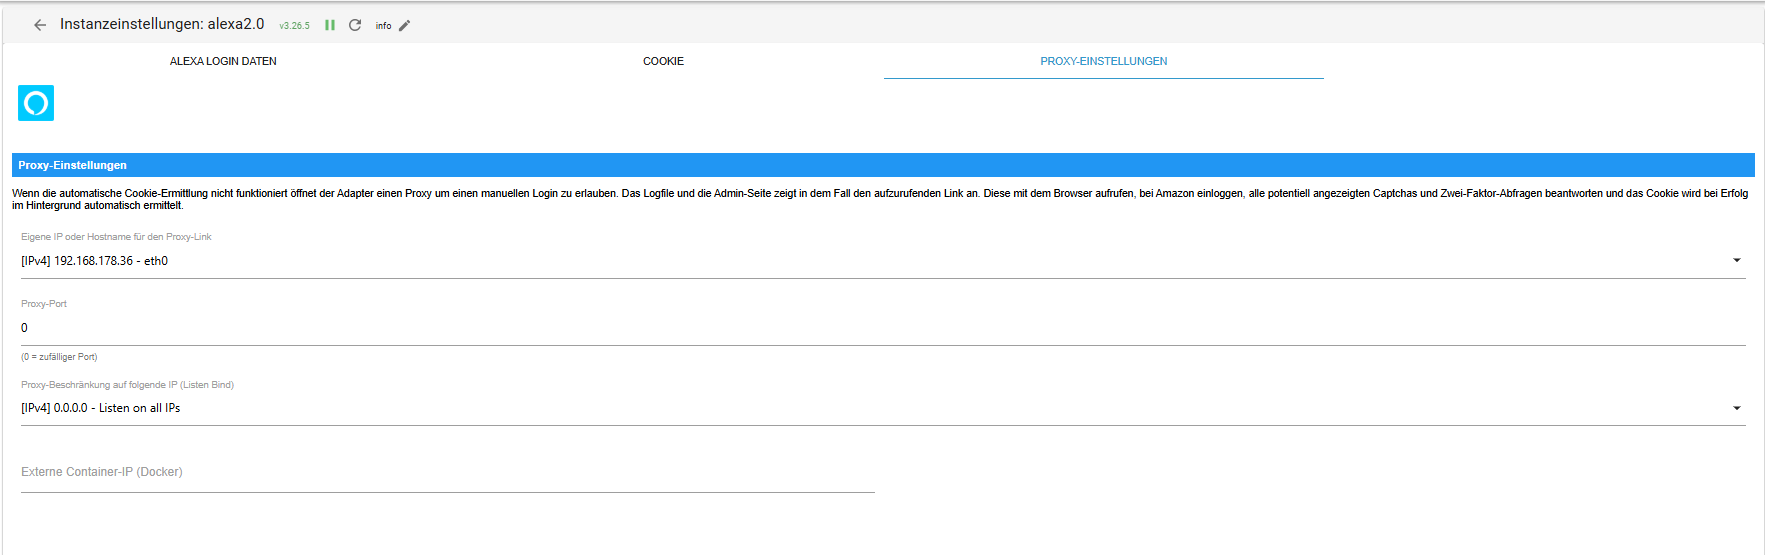This screenshot has width=1765, height=555.
Task: Click the Proxy-Beschränkung (Listen Bind) label
Action: click(127, 385)
